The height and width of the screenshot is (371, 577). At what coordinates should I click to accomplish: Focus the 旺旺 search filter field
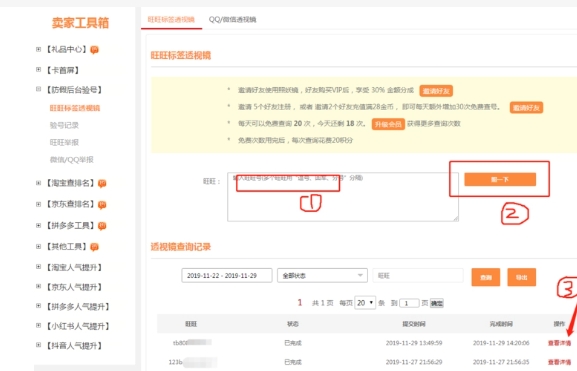(418, 275)
